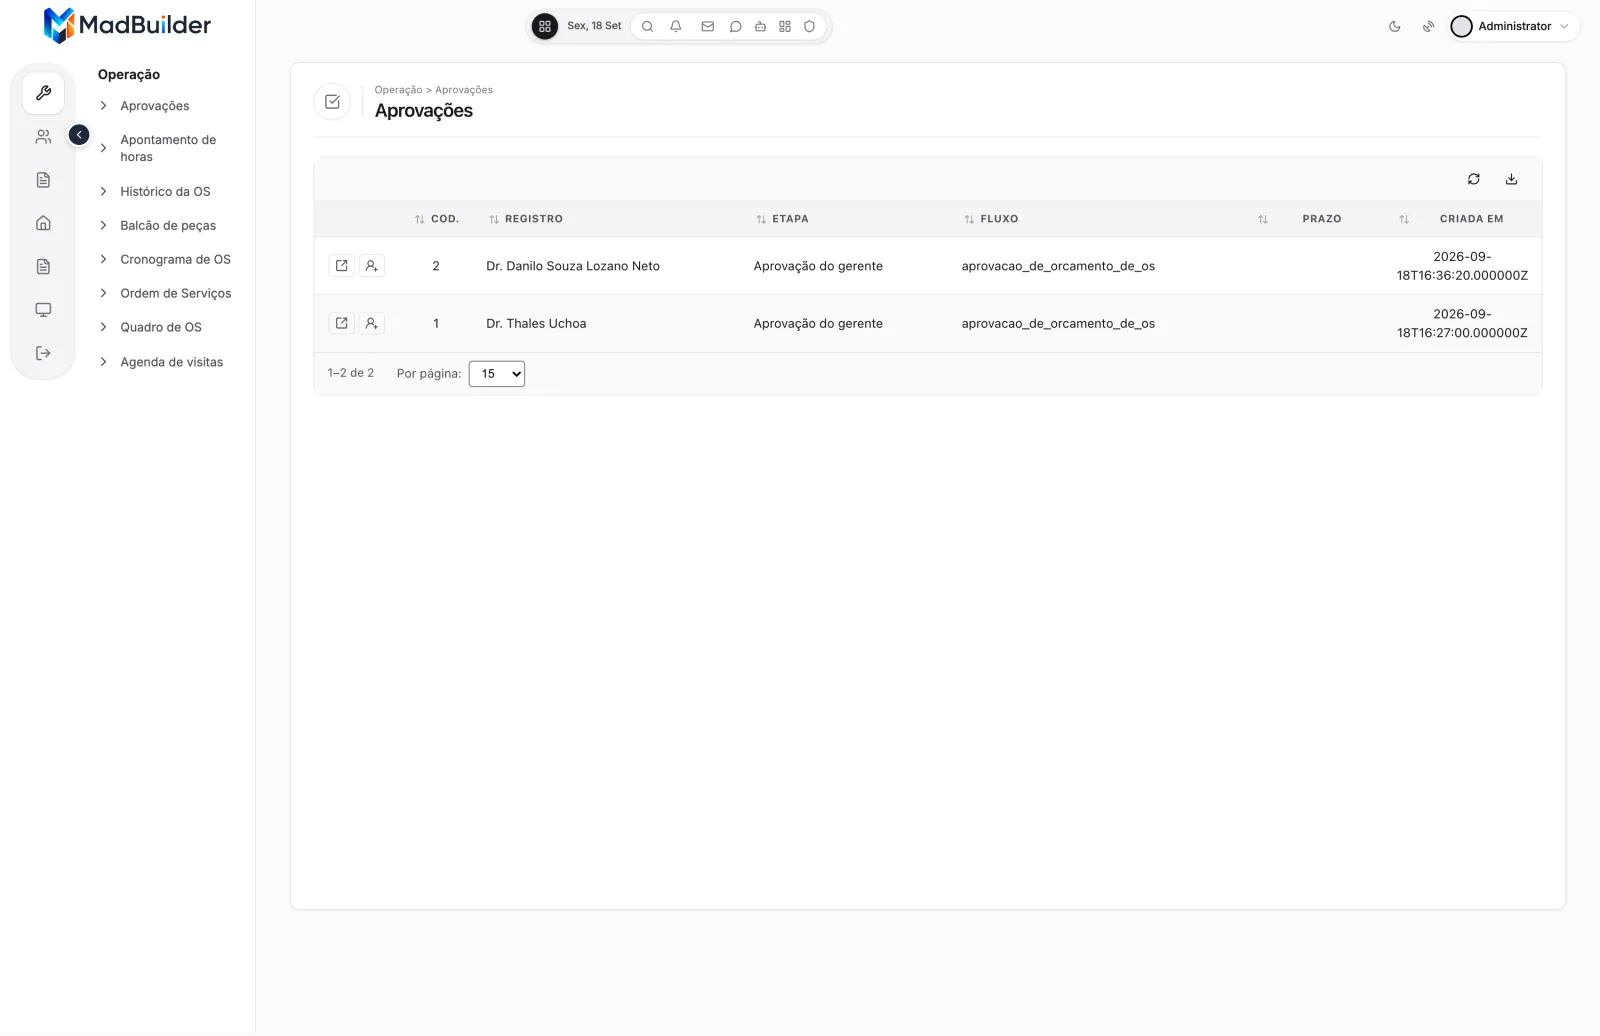Open record for Dr. Thales Uchoa
The image size is (1600, 1036).
342,323
